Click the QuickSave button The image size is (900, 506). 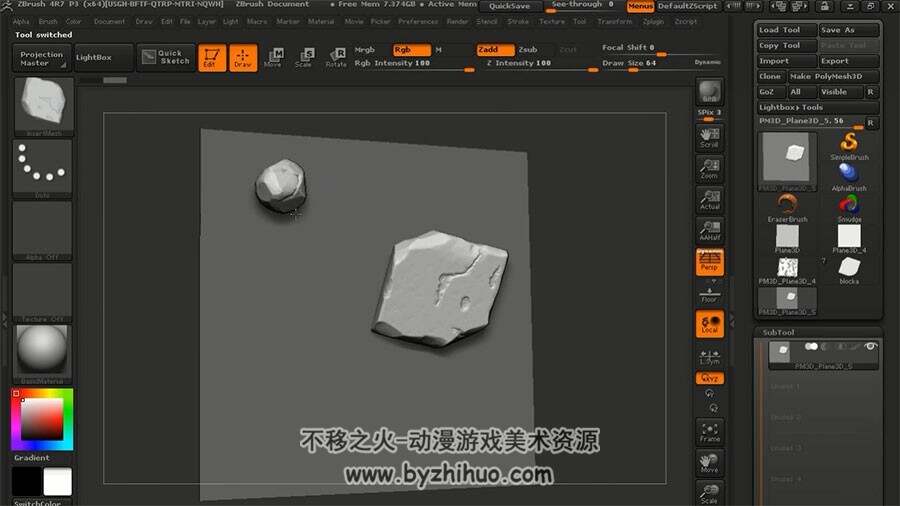click(x=510, y=6)
